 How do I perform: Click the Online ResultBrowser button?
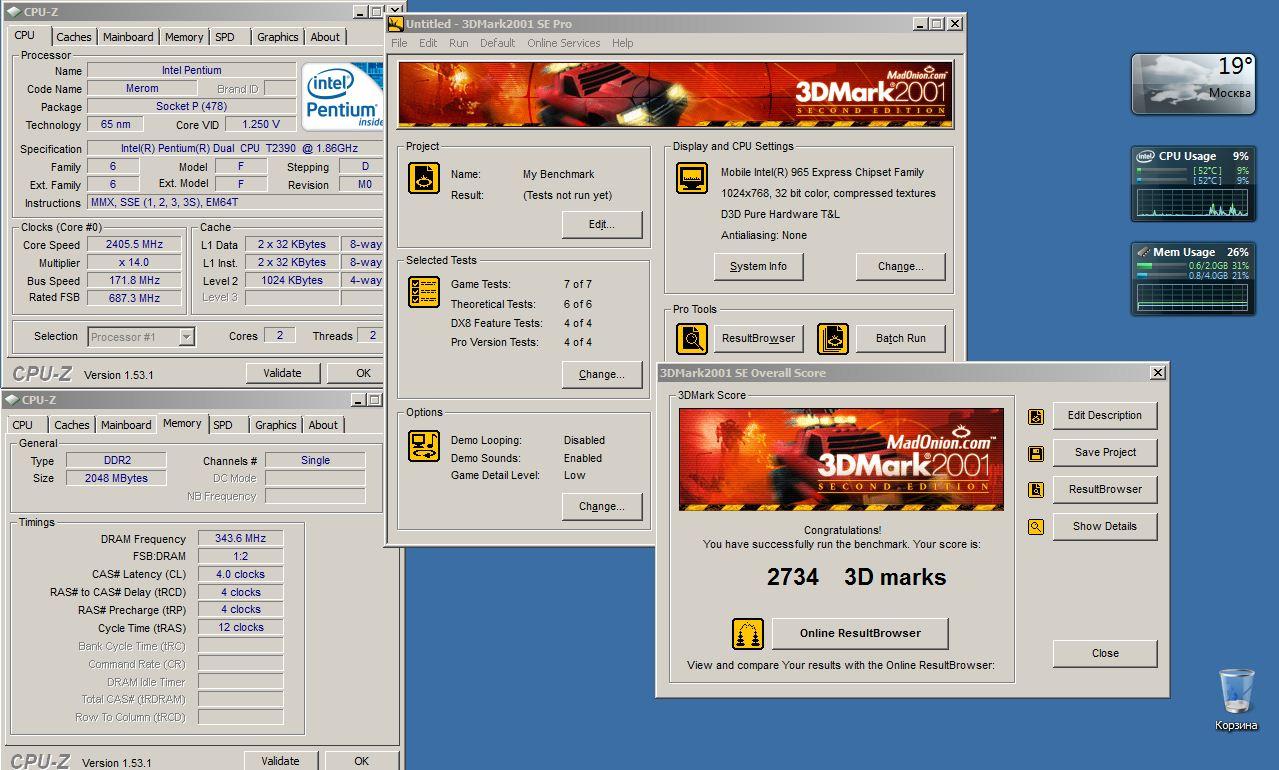(860, 633)
